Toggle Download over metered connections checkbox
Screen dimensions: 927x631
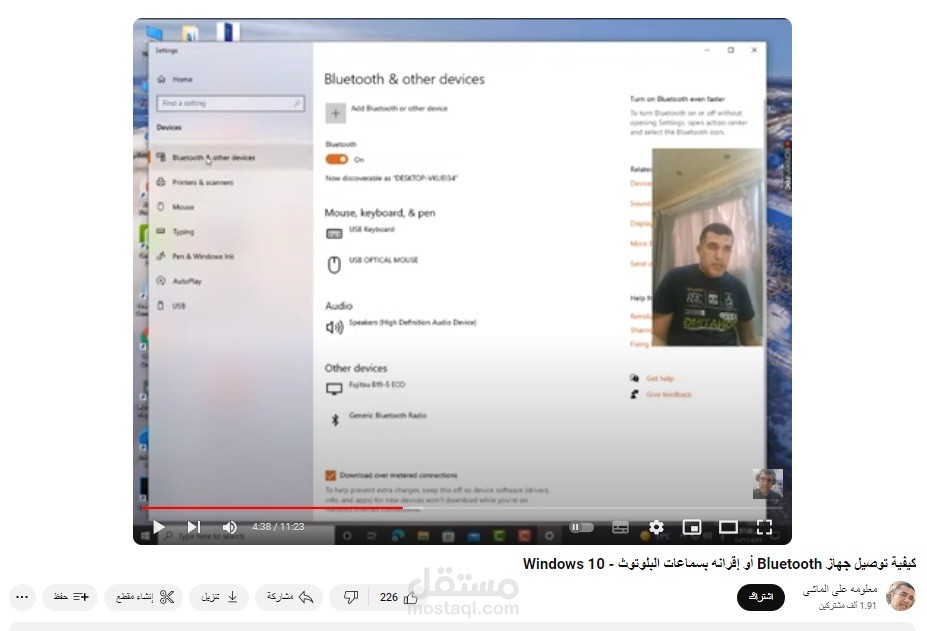coord(330,475)
